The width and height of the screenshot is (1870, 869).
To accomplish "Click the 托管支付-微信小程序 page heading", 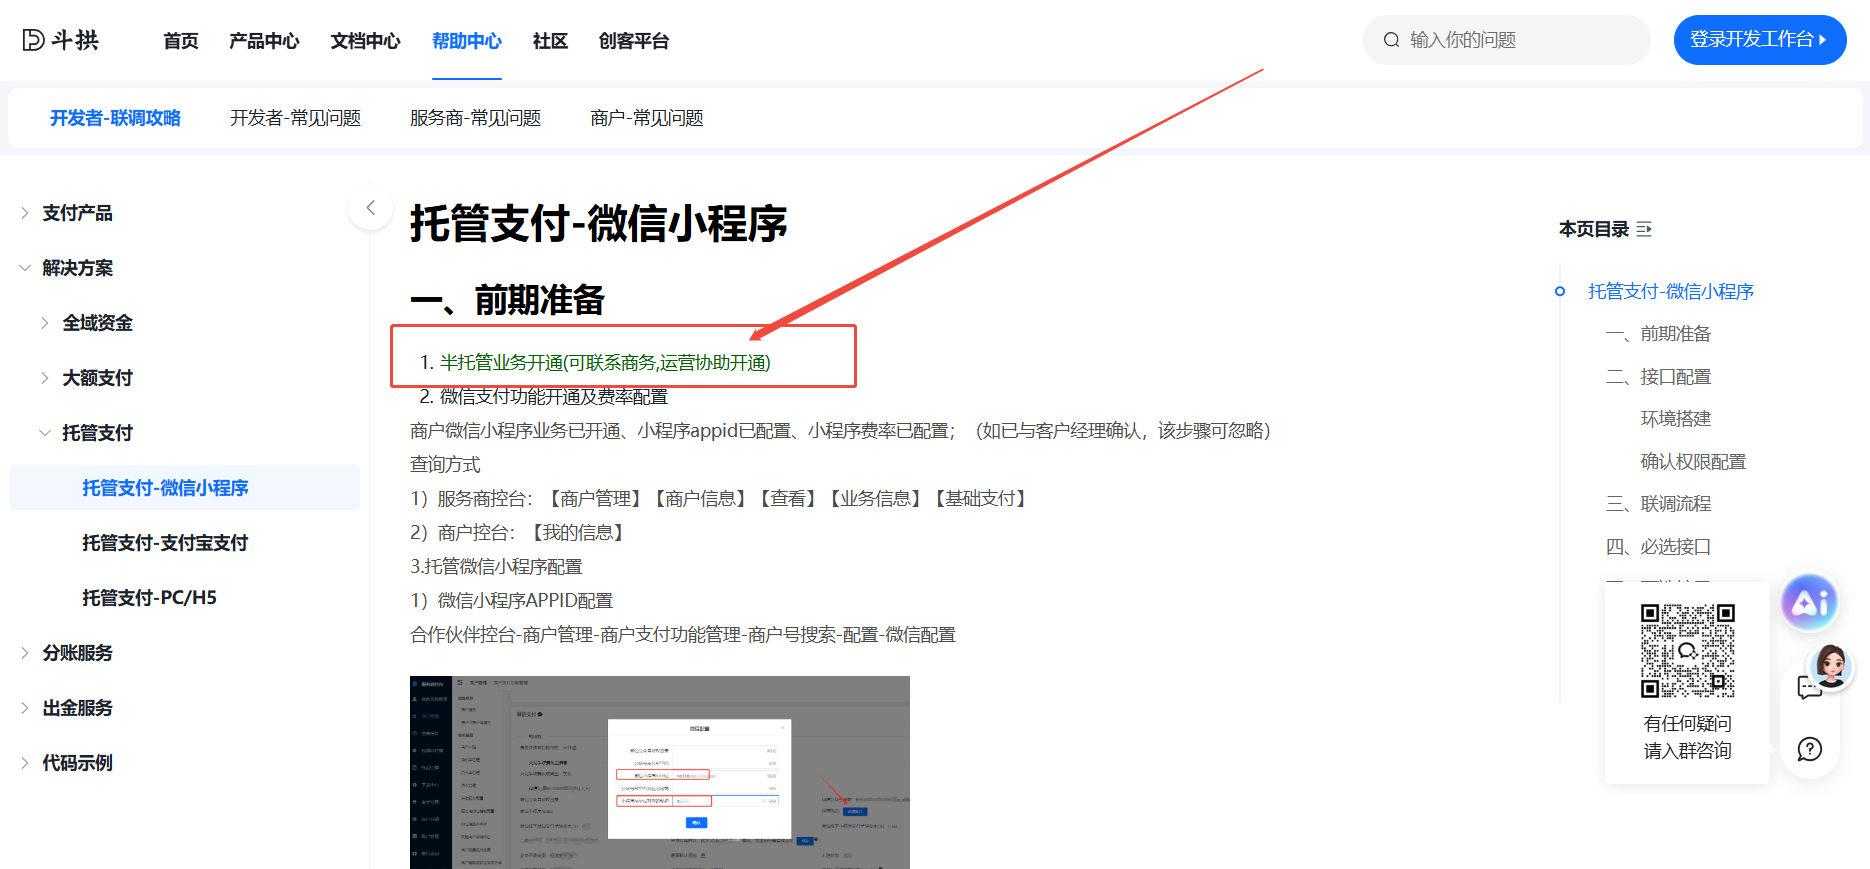I will 599,223.
